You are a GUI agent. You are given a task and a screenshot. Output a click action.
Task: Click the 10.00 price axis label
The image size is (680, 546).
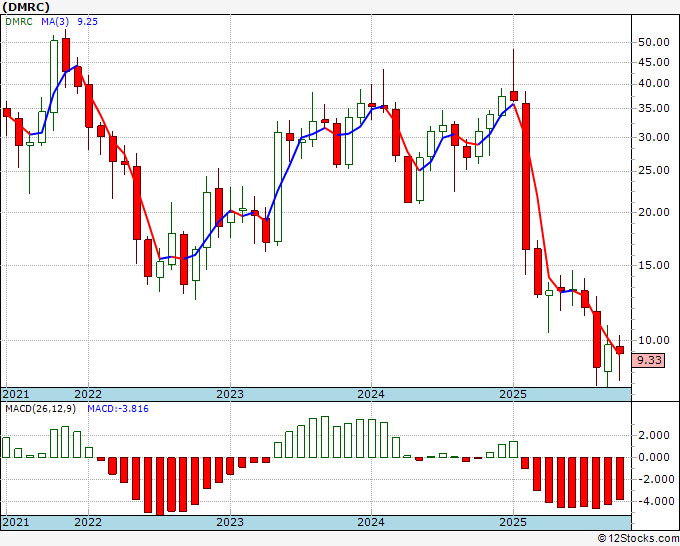point(654,340)
